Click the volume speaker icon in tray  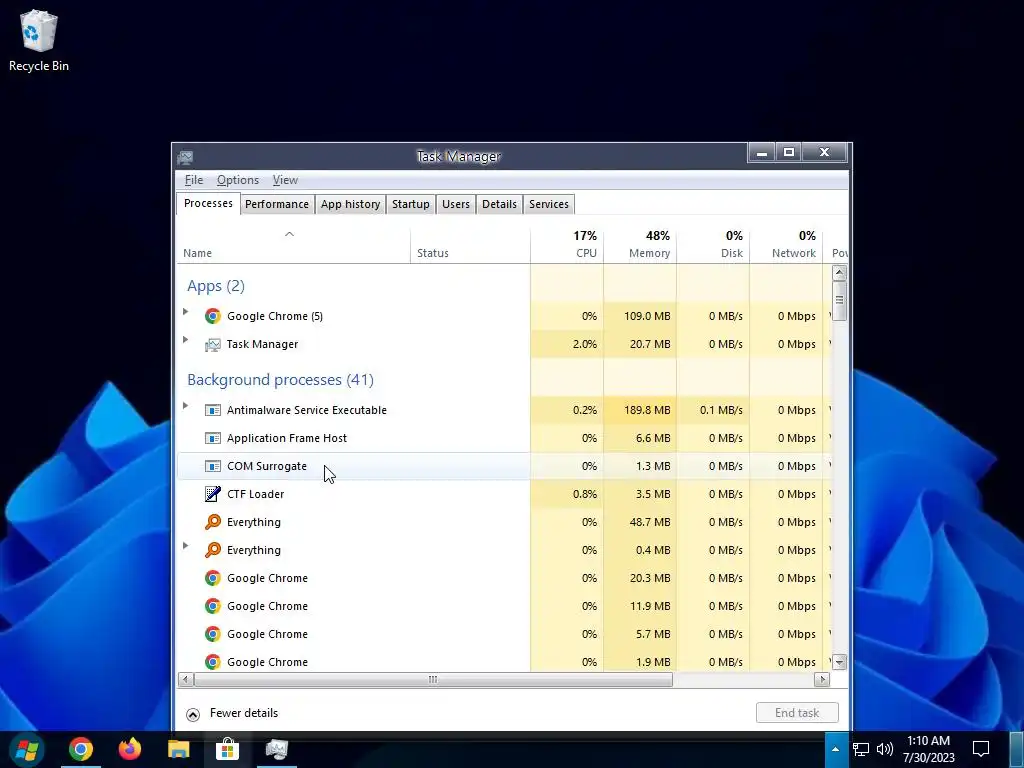[x=885, y=749]
